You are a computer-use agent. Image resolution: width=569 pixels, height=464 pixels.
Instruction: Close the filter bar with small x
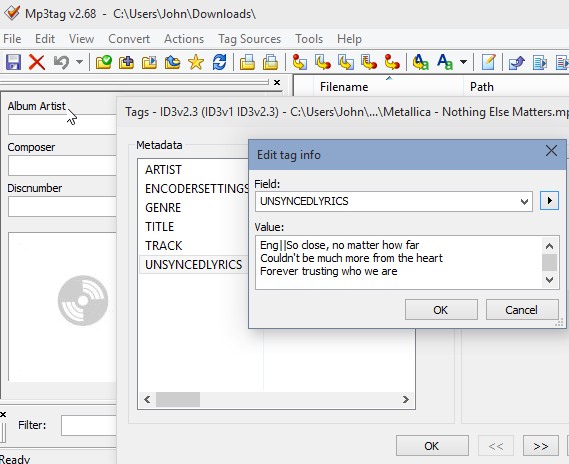pyautogui.click(x=3, y=414)
